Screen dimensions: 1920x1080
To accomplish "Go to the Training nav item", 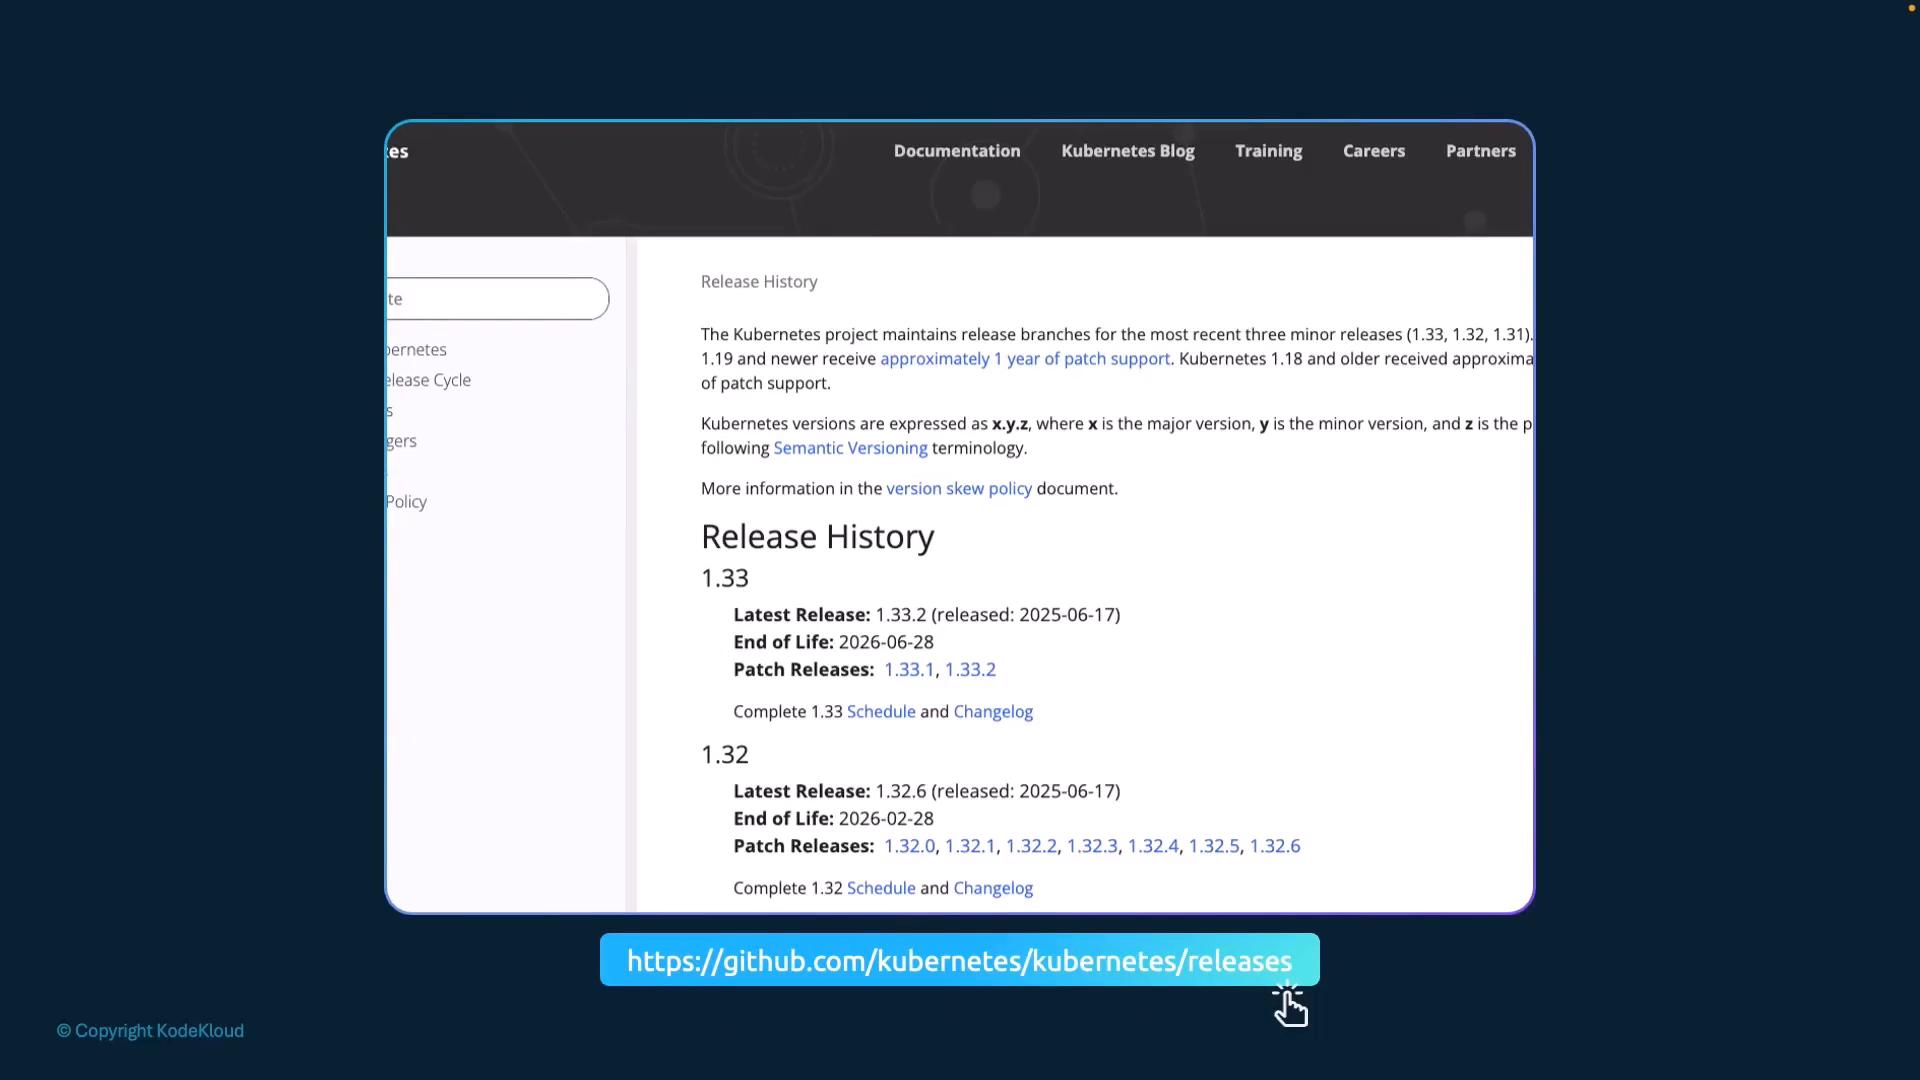I will point(1268,151).
